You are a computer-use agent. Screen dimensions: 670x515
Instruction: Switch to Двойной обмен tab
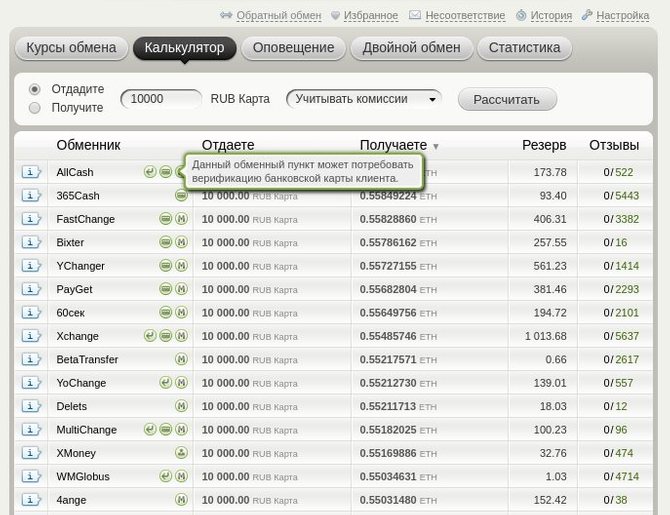411,47
